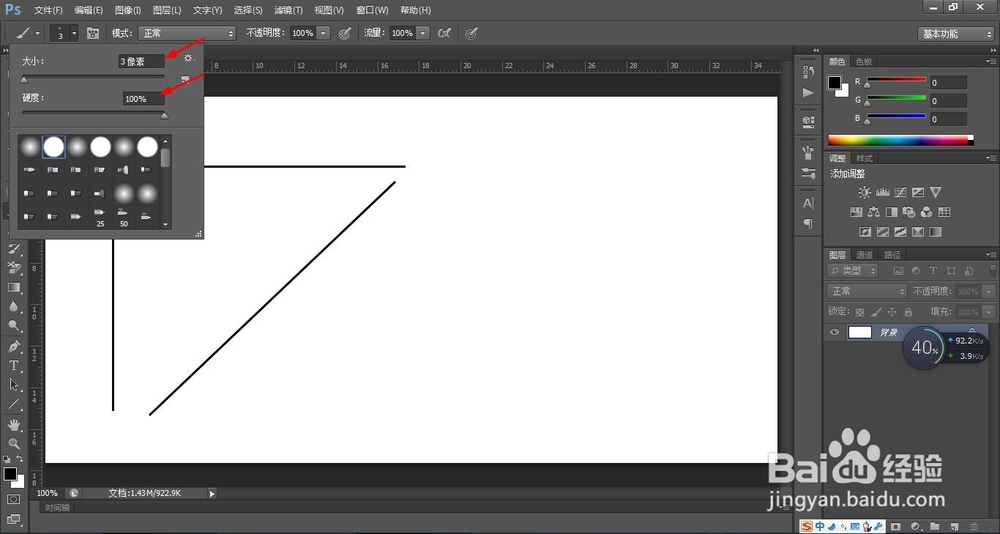Click the status bar document info arrow
This screenshot has height=534, width=1000.
[212, 493]
